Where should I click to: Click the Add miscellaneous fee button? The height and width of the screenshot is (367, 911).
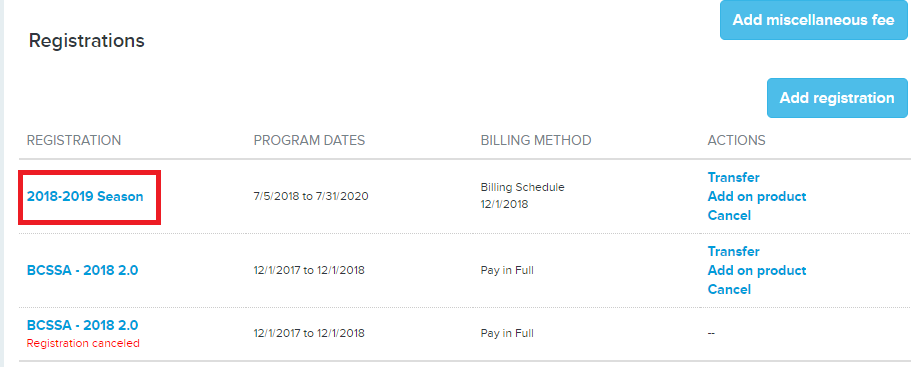[813, 20]
